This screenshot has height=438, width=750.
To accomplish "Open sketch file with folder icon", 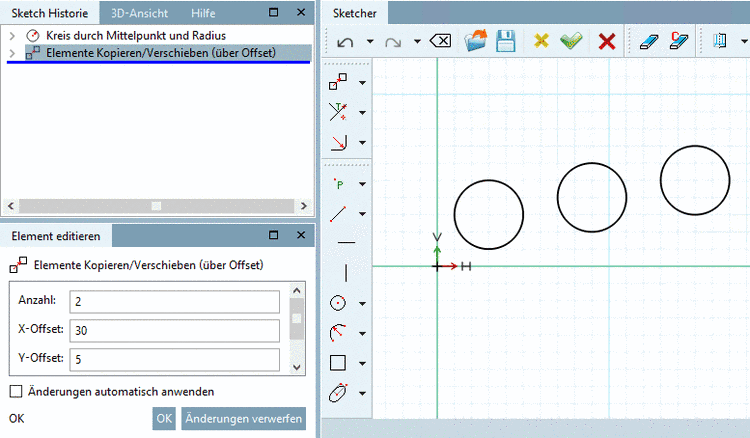I will pyautogui.click(x=475, y=41).
